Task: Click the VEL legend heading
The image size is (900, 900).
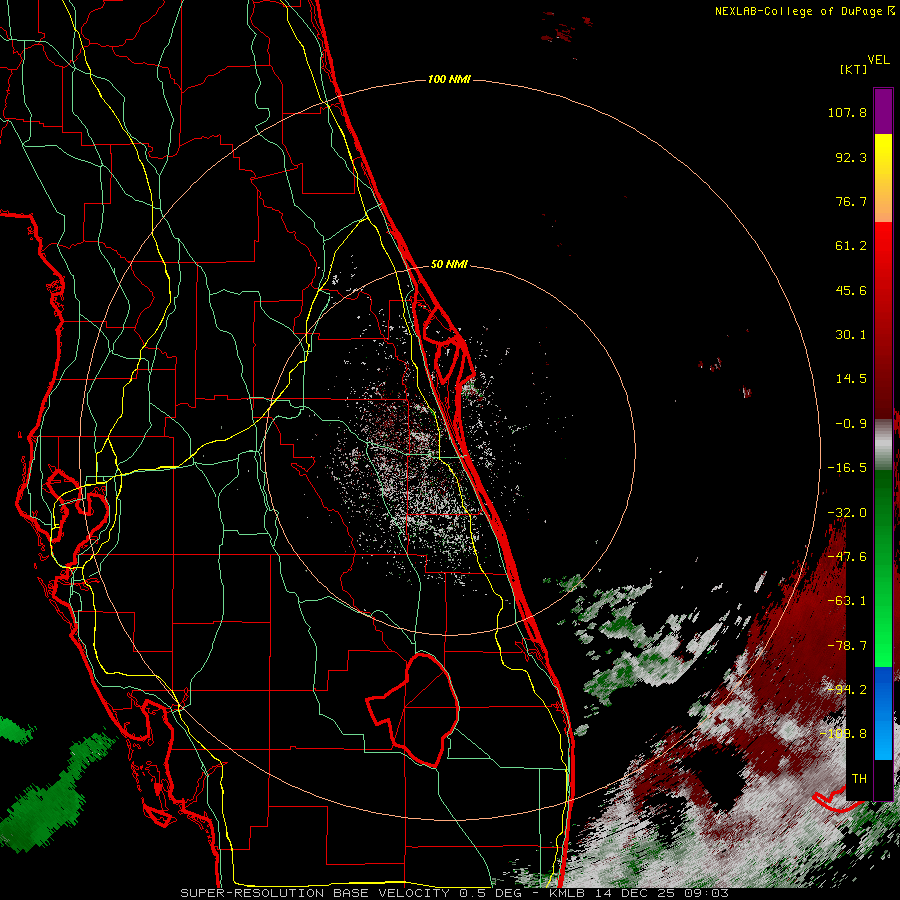Action: tap(878, 60)
